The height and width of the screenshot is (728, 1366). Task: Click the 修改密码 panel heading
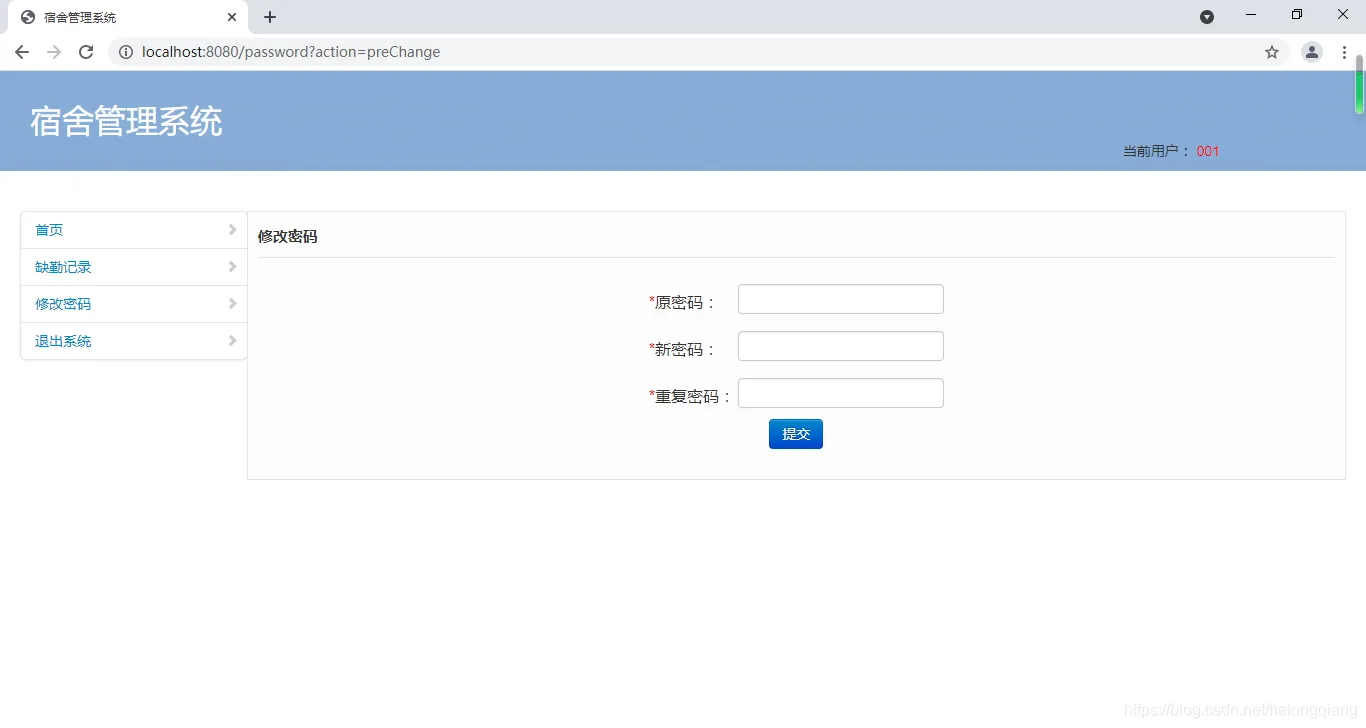(x=288, y=237)
